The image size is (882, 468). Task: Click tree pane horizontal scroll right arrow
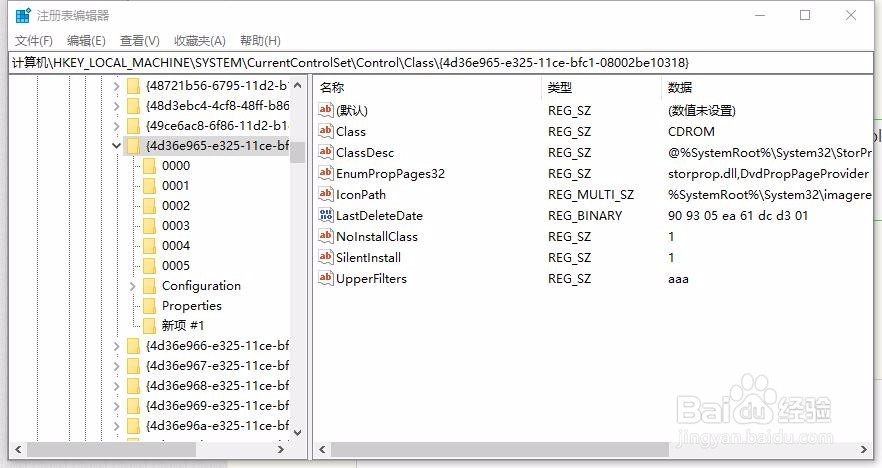pyautogui.click(x=280, y=449)
